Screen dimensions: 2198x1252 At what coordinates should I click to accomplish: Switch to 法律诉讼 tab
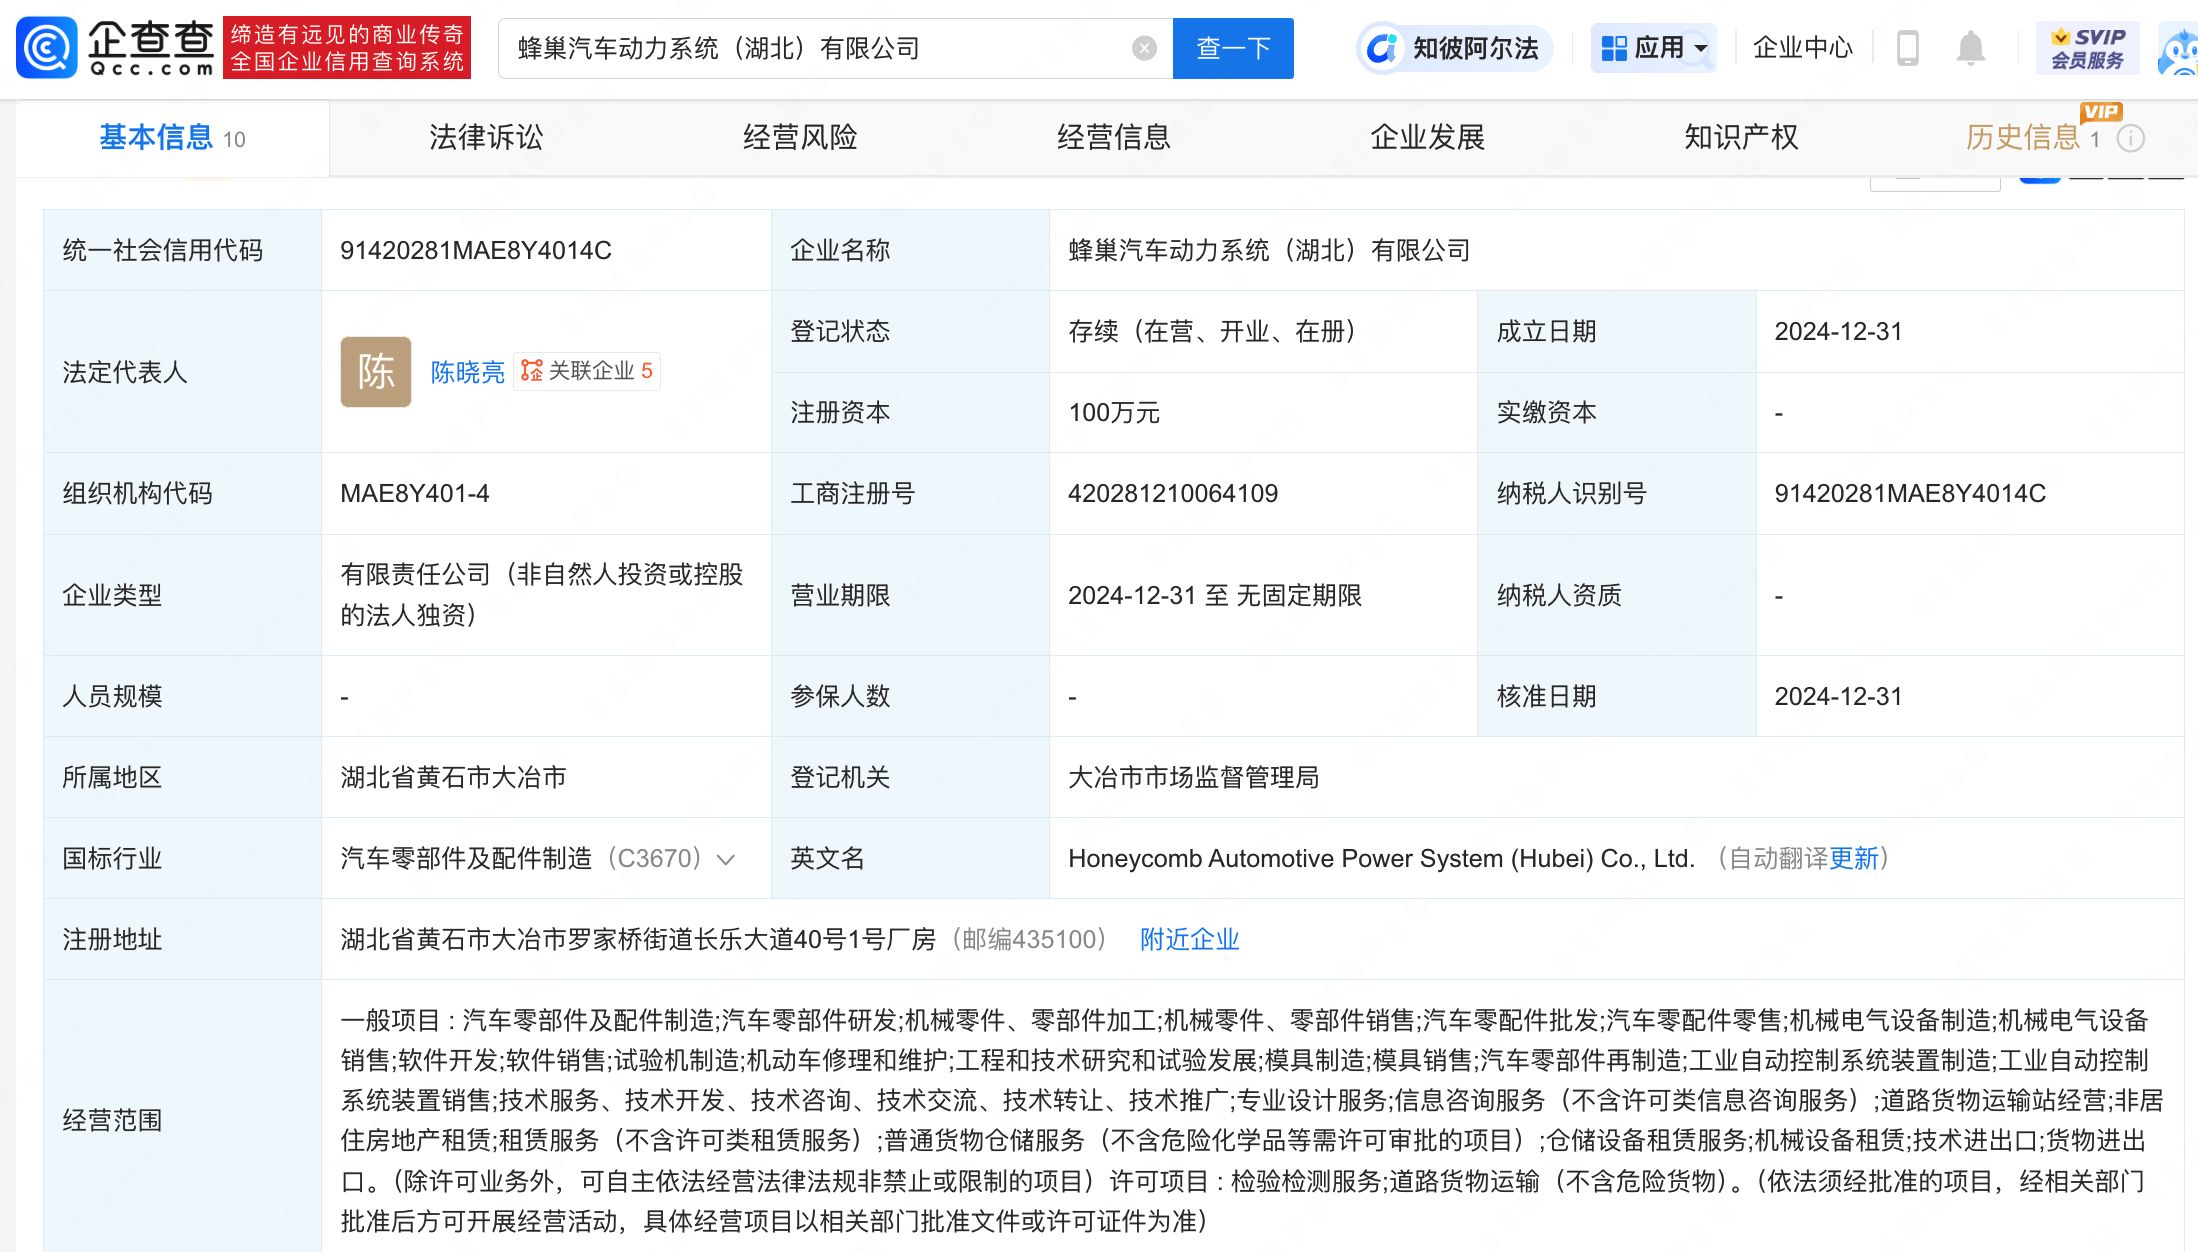pos(486,138)
